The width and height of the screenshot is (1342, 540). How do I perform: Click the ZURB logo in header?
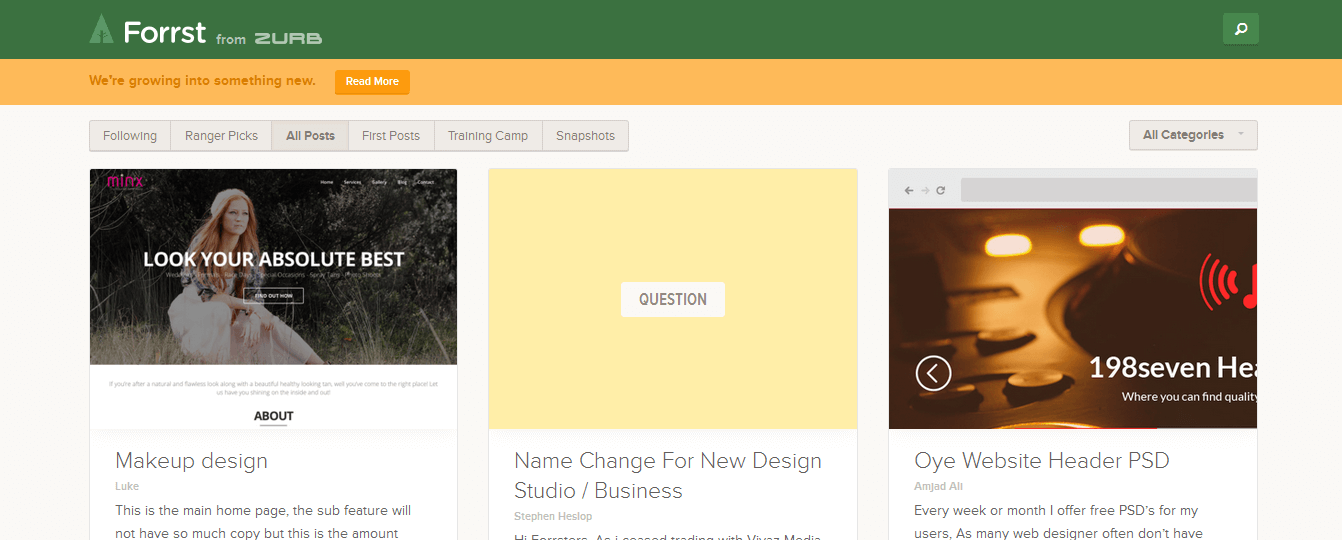pyautogui.click(x=288, y=39)
